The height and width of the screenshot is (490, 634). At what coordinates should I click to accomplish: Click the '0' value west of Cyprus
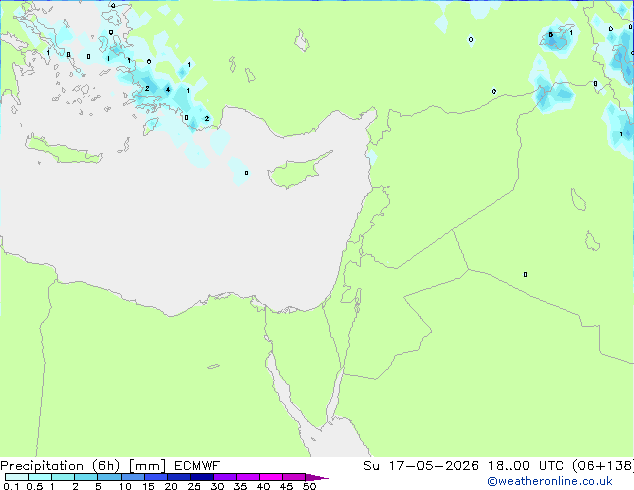point(246,173)
